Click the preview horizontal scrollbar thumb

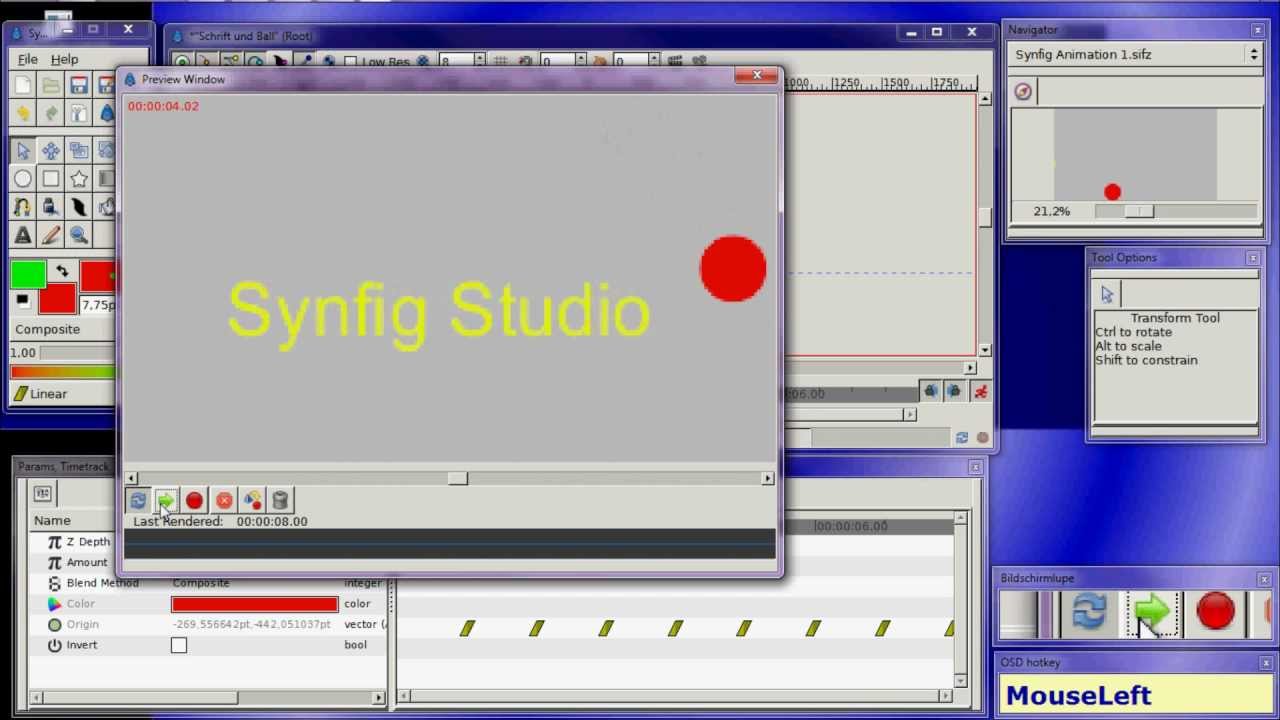click(x=457, y=478)
